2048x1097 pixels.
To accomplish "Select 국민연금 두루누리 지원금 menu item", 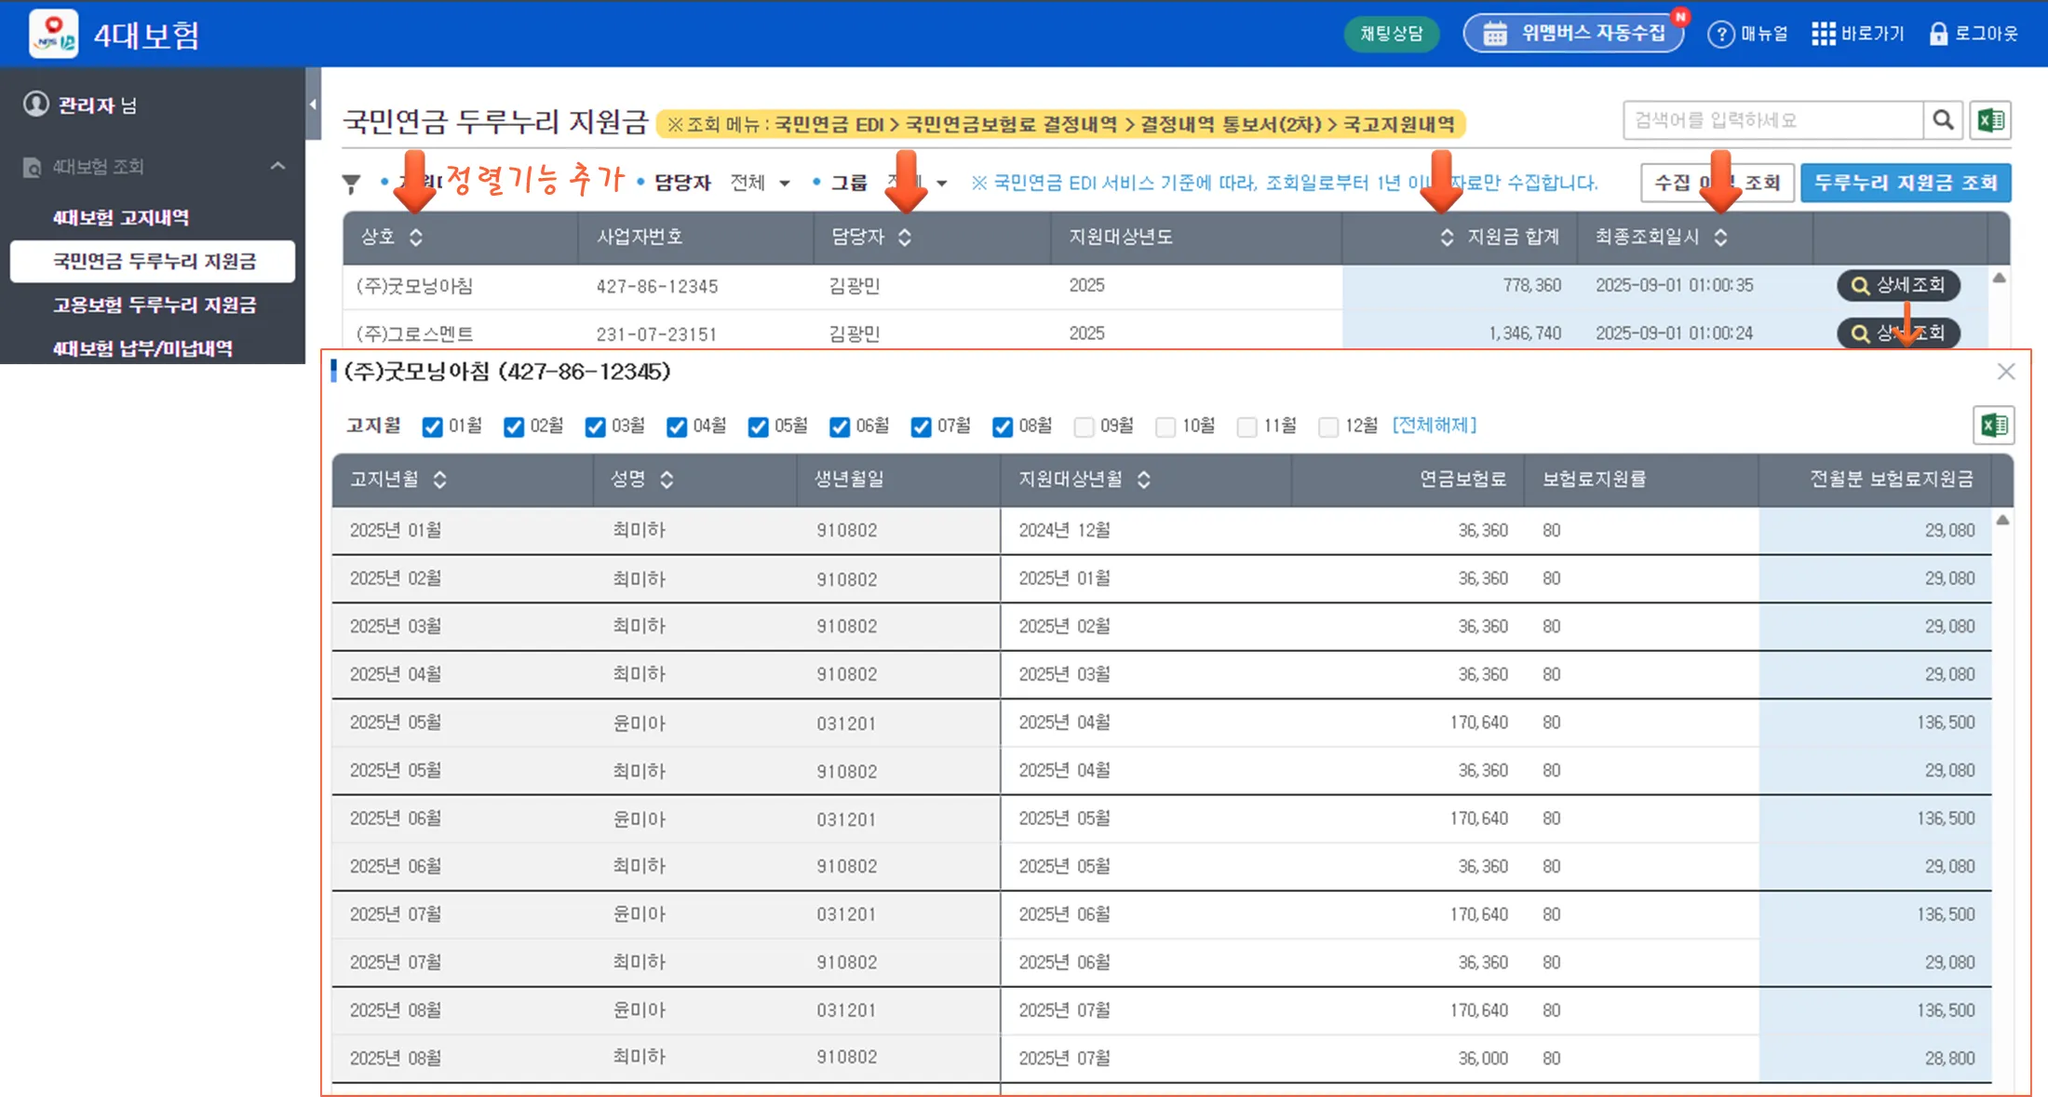I will [153, 261].
